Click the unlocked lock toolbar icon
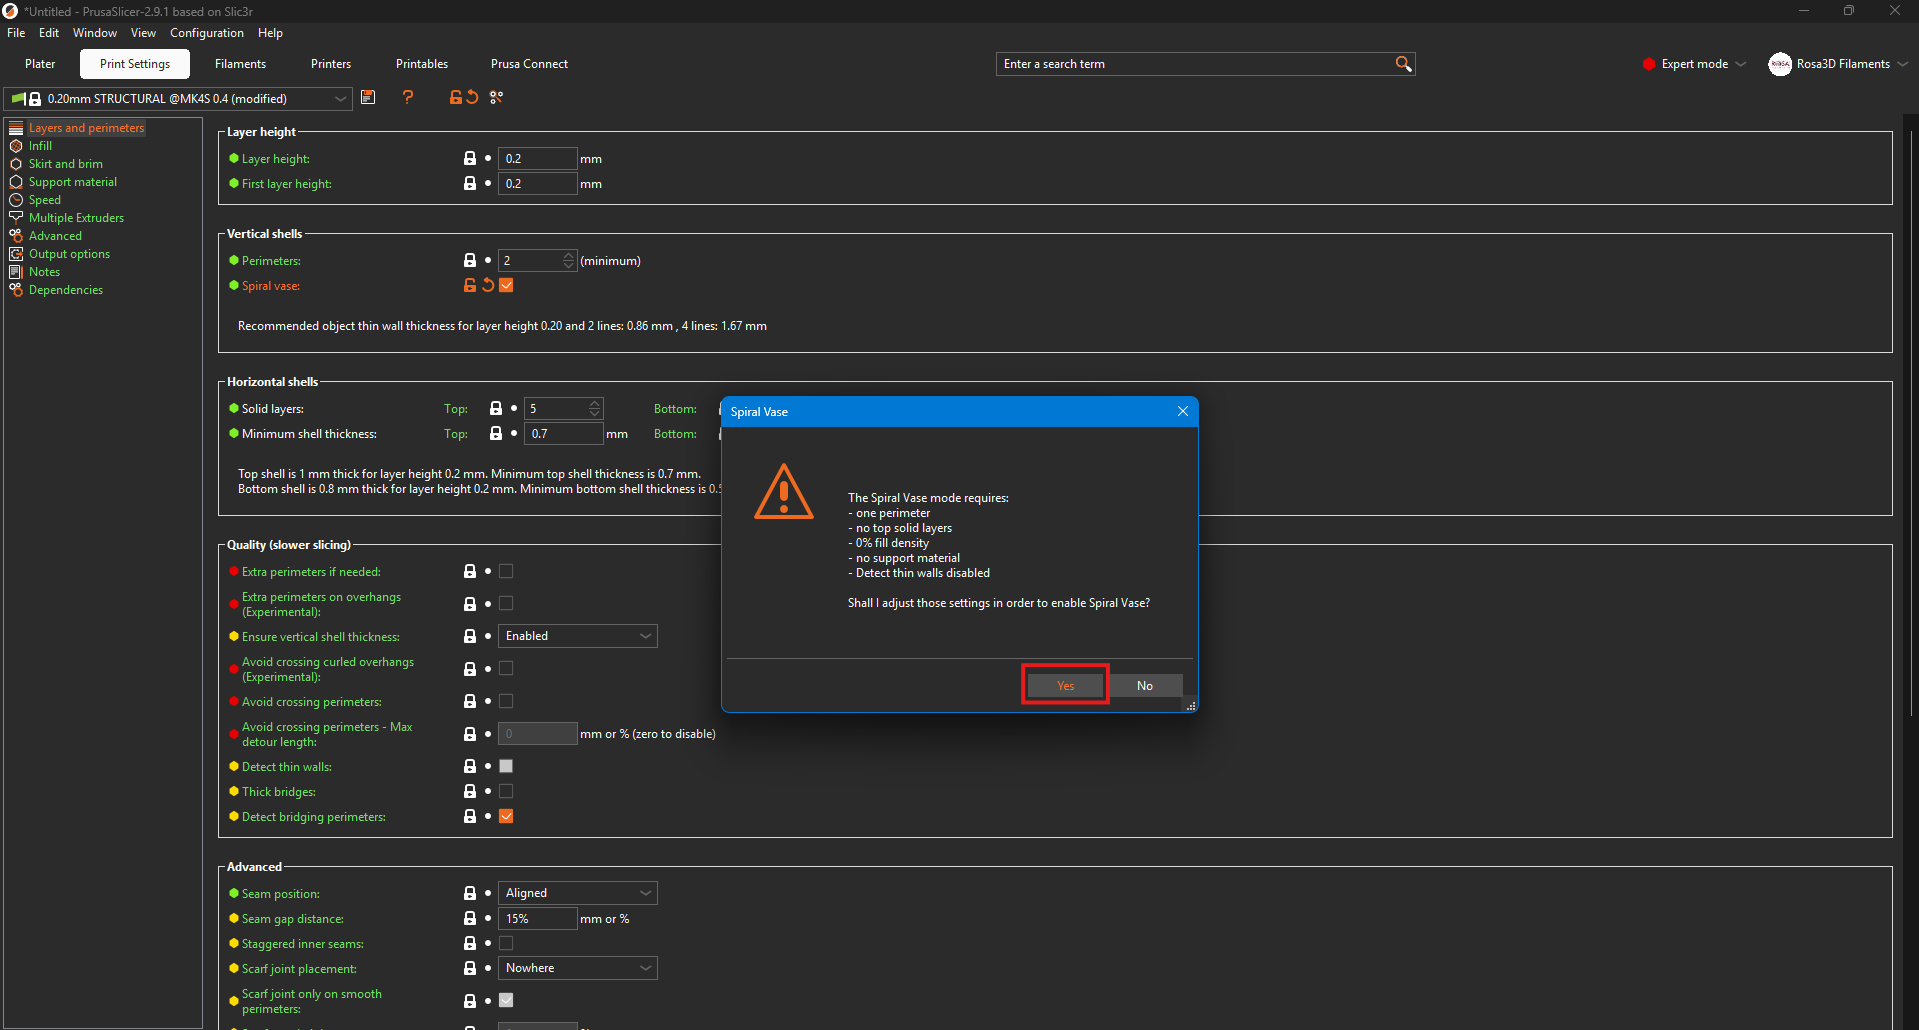The height and width of the screenshot is (1030, 1919). click(x=456, y=97)
